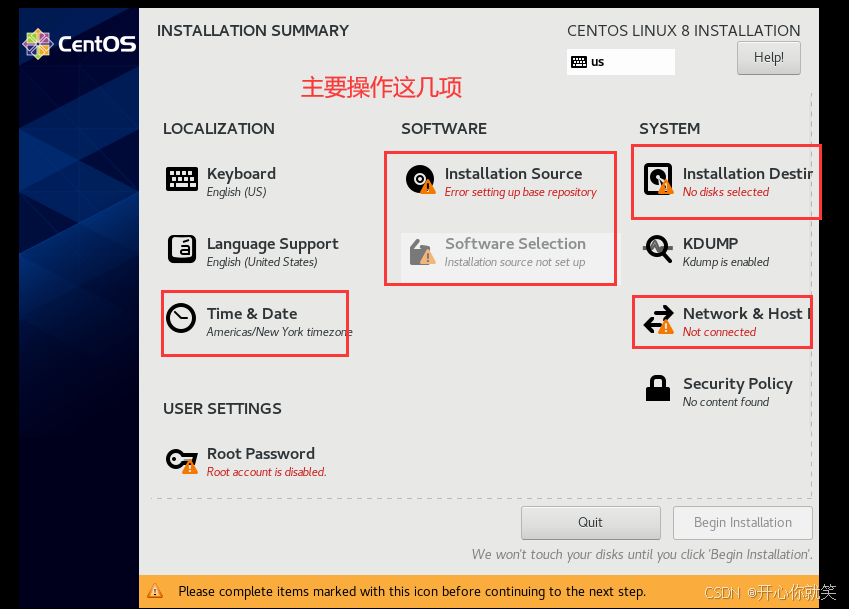Click the CentOS logo in the sidebar
Image resolution: width=849 pixels, height=609 pixels.
click(68, 44)
